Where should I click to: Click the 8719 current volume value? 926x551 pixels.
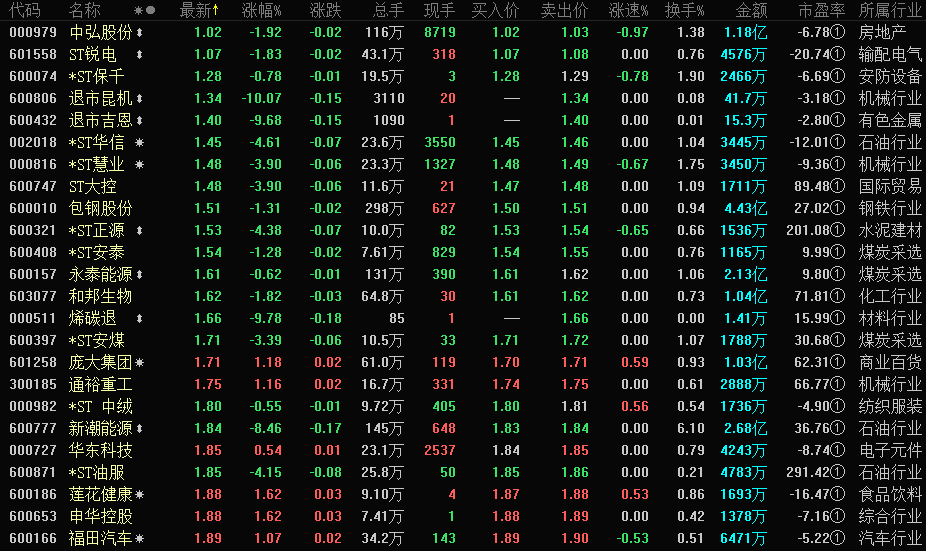(440, 32)
